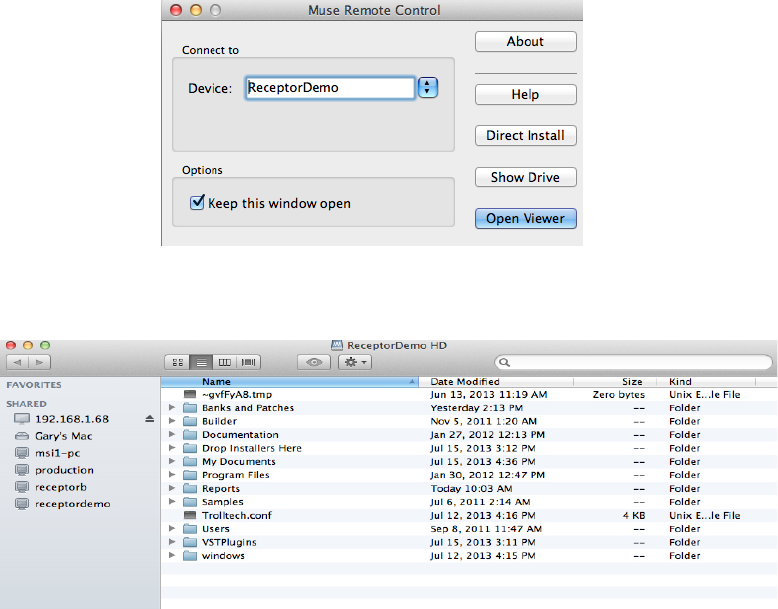Image resolution: width=778 pixels, height=609 pixels.
Task: Click the Drop Installers Here folder icon
Action: tap(190, 448)
